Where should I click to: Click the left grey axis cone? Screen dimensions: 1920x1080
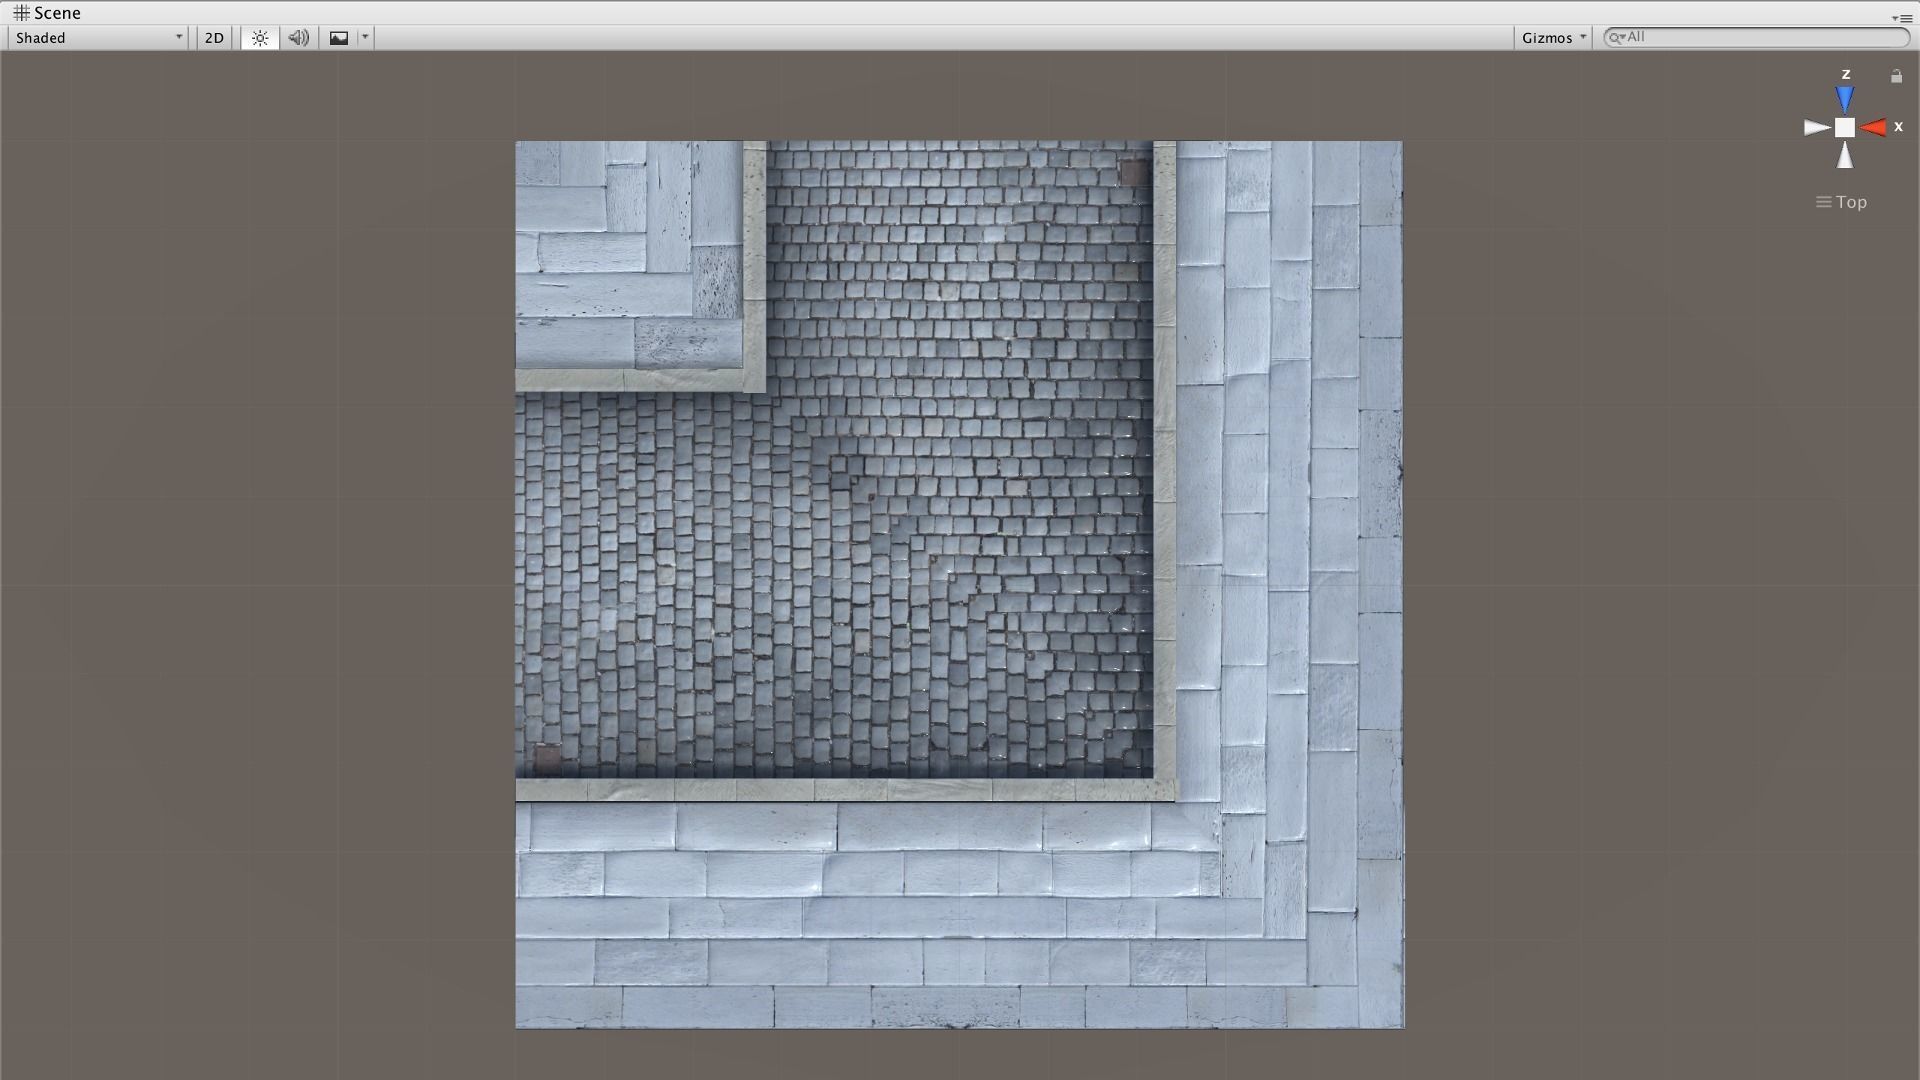(1817, 127)
